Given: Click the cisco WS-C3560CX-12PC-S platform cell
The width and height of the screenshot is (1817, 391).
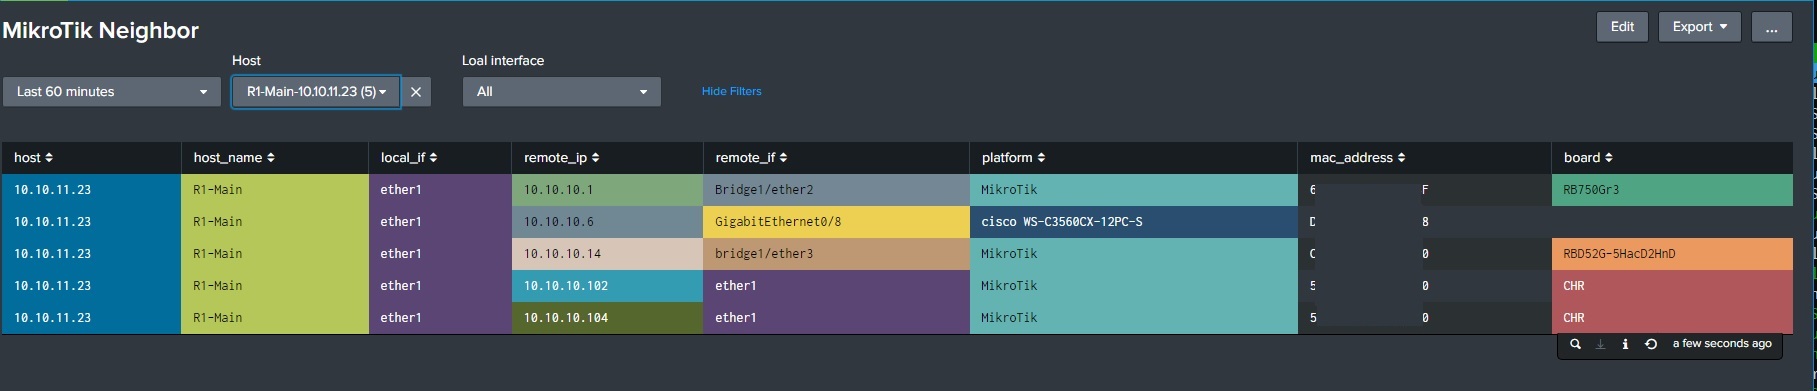Looking at the screenshot, I should click(x=1134, y=222).
